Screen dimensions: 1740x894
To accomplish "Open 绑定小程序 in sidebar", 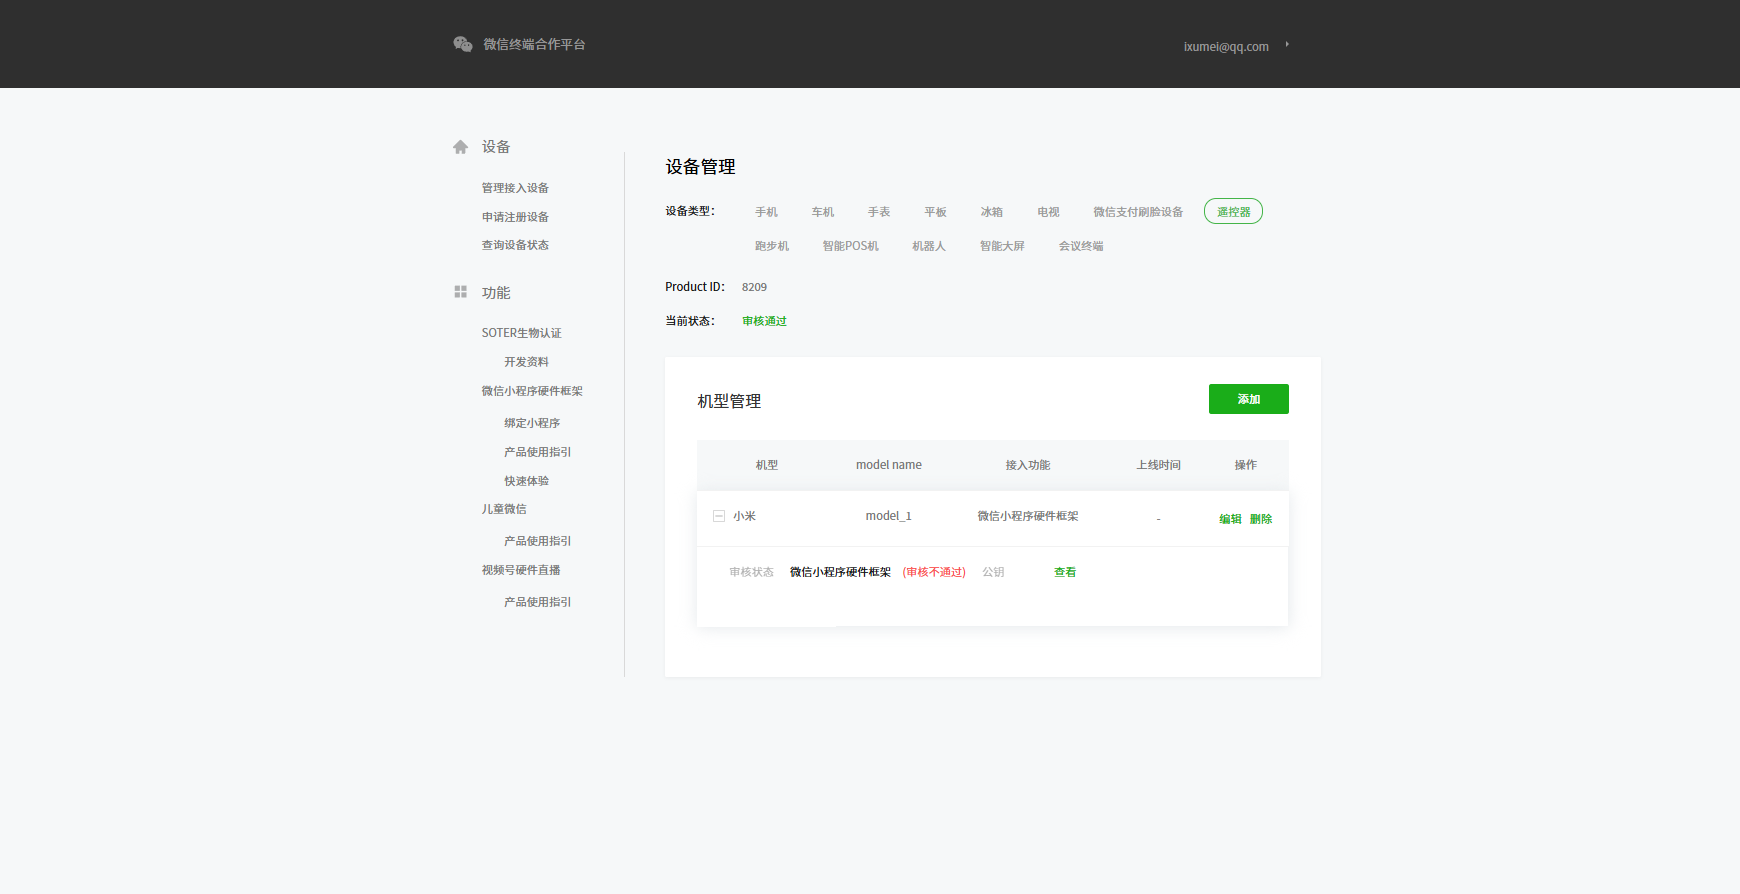I will coord(532,423).
